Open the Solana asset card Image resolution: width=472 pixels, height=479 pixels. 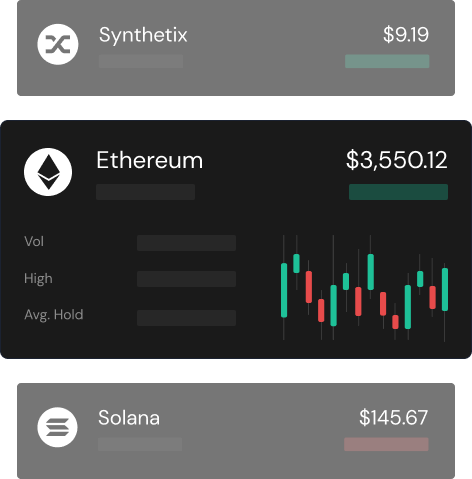236,431
